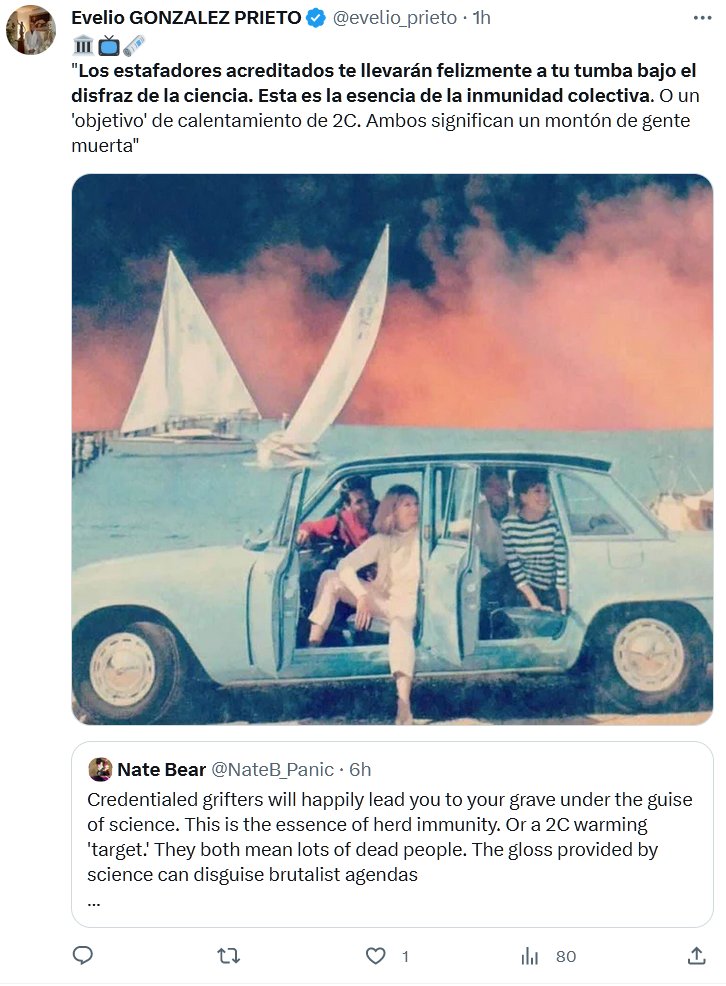Click the @NateB_Panic handle

pos(270,769)
